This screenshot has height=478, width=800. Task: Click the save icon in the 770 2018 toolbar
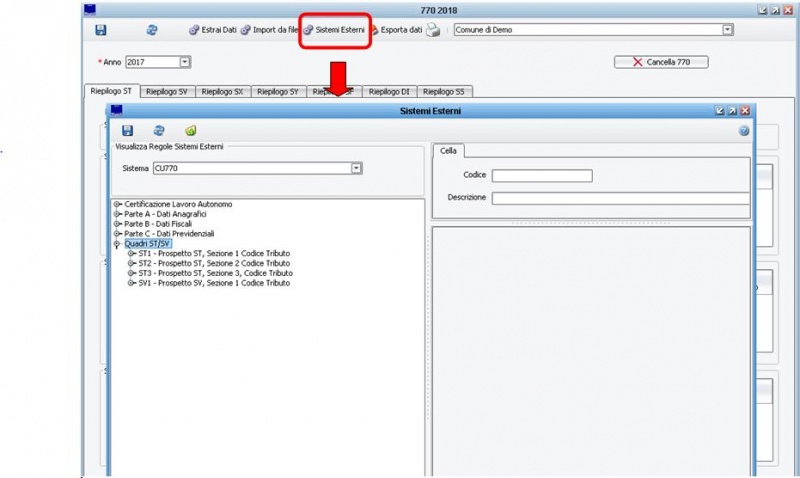pyautogui.click(x=101, y=30)
